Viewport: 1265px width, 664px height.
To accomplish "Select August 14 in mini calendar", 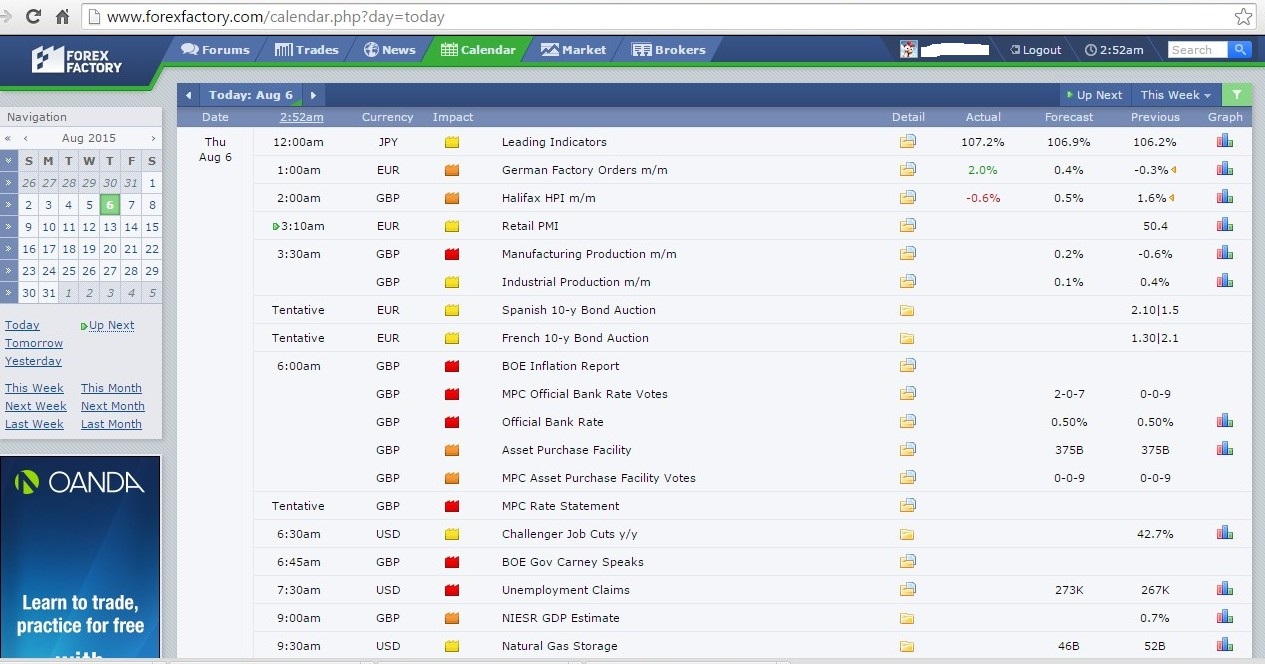I will [x=131, y=227].
